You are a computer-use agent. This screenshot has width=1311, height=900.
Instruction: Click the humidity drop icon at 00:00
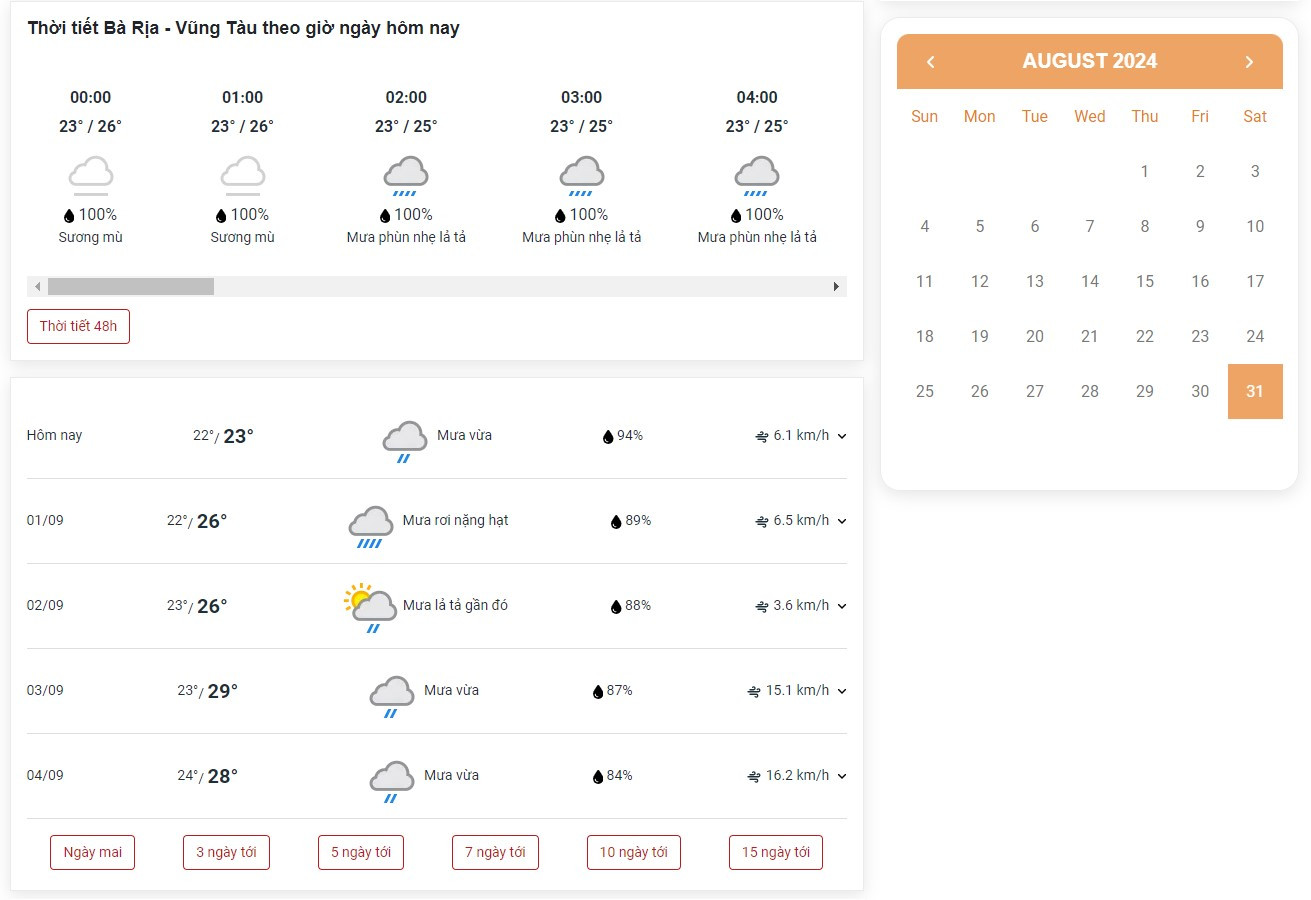69,215
